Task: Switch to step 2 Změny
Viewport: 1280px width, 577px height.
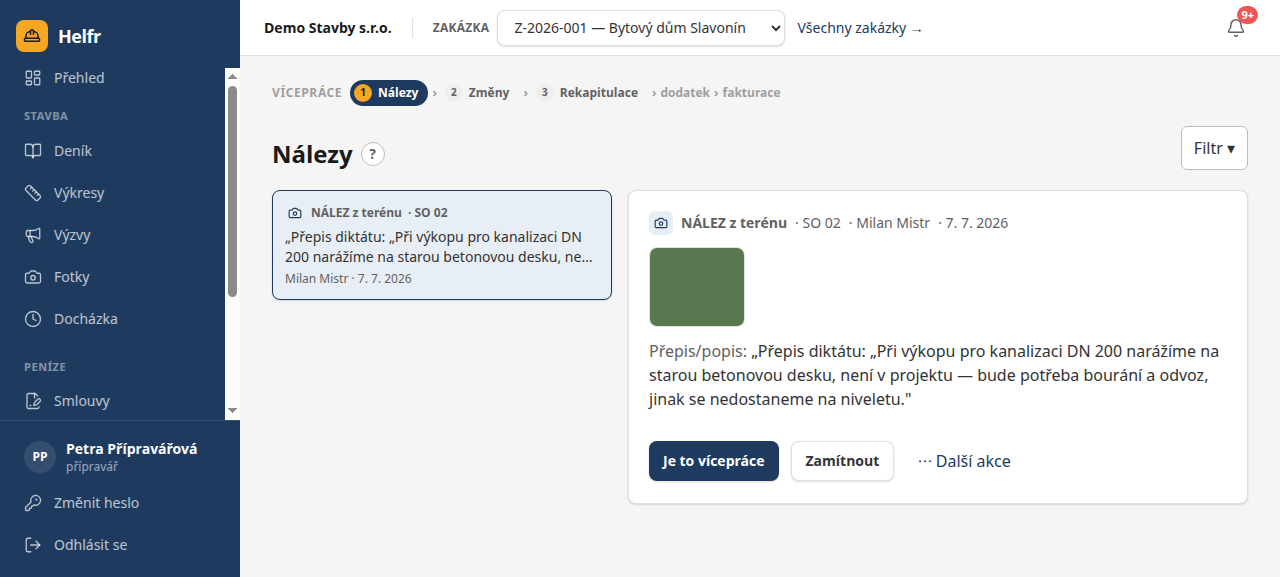Action: [x=478, y=93]
